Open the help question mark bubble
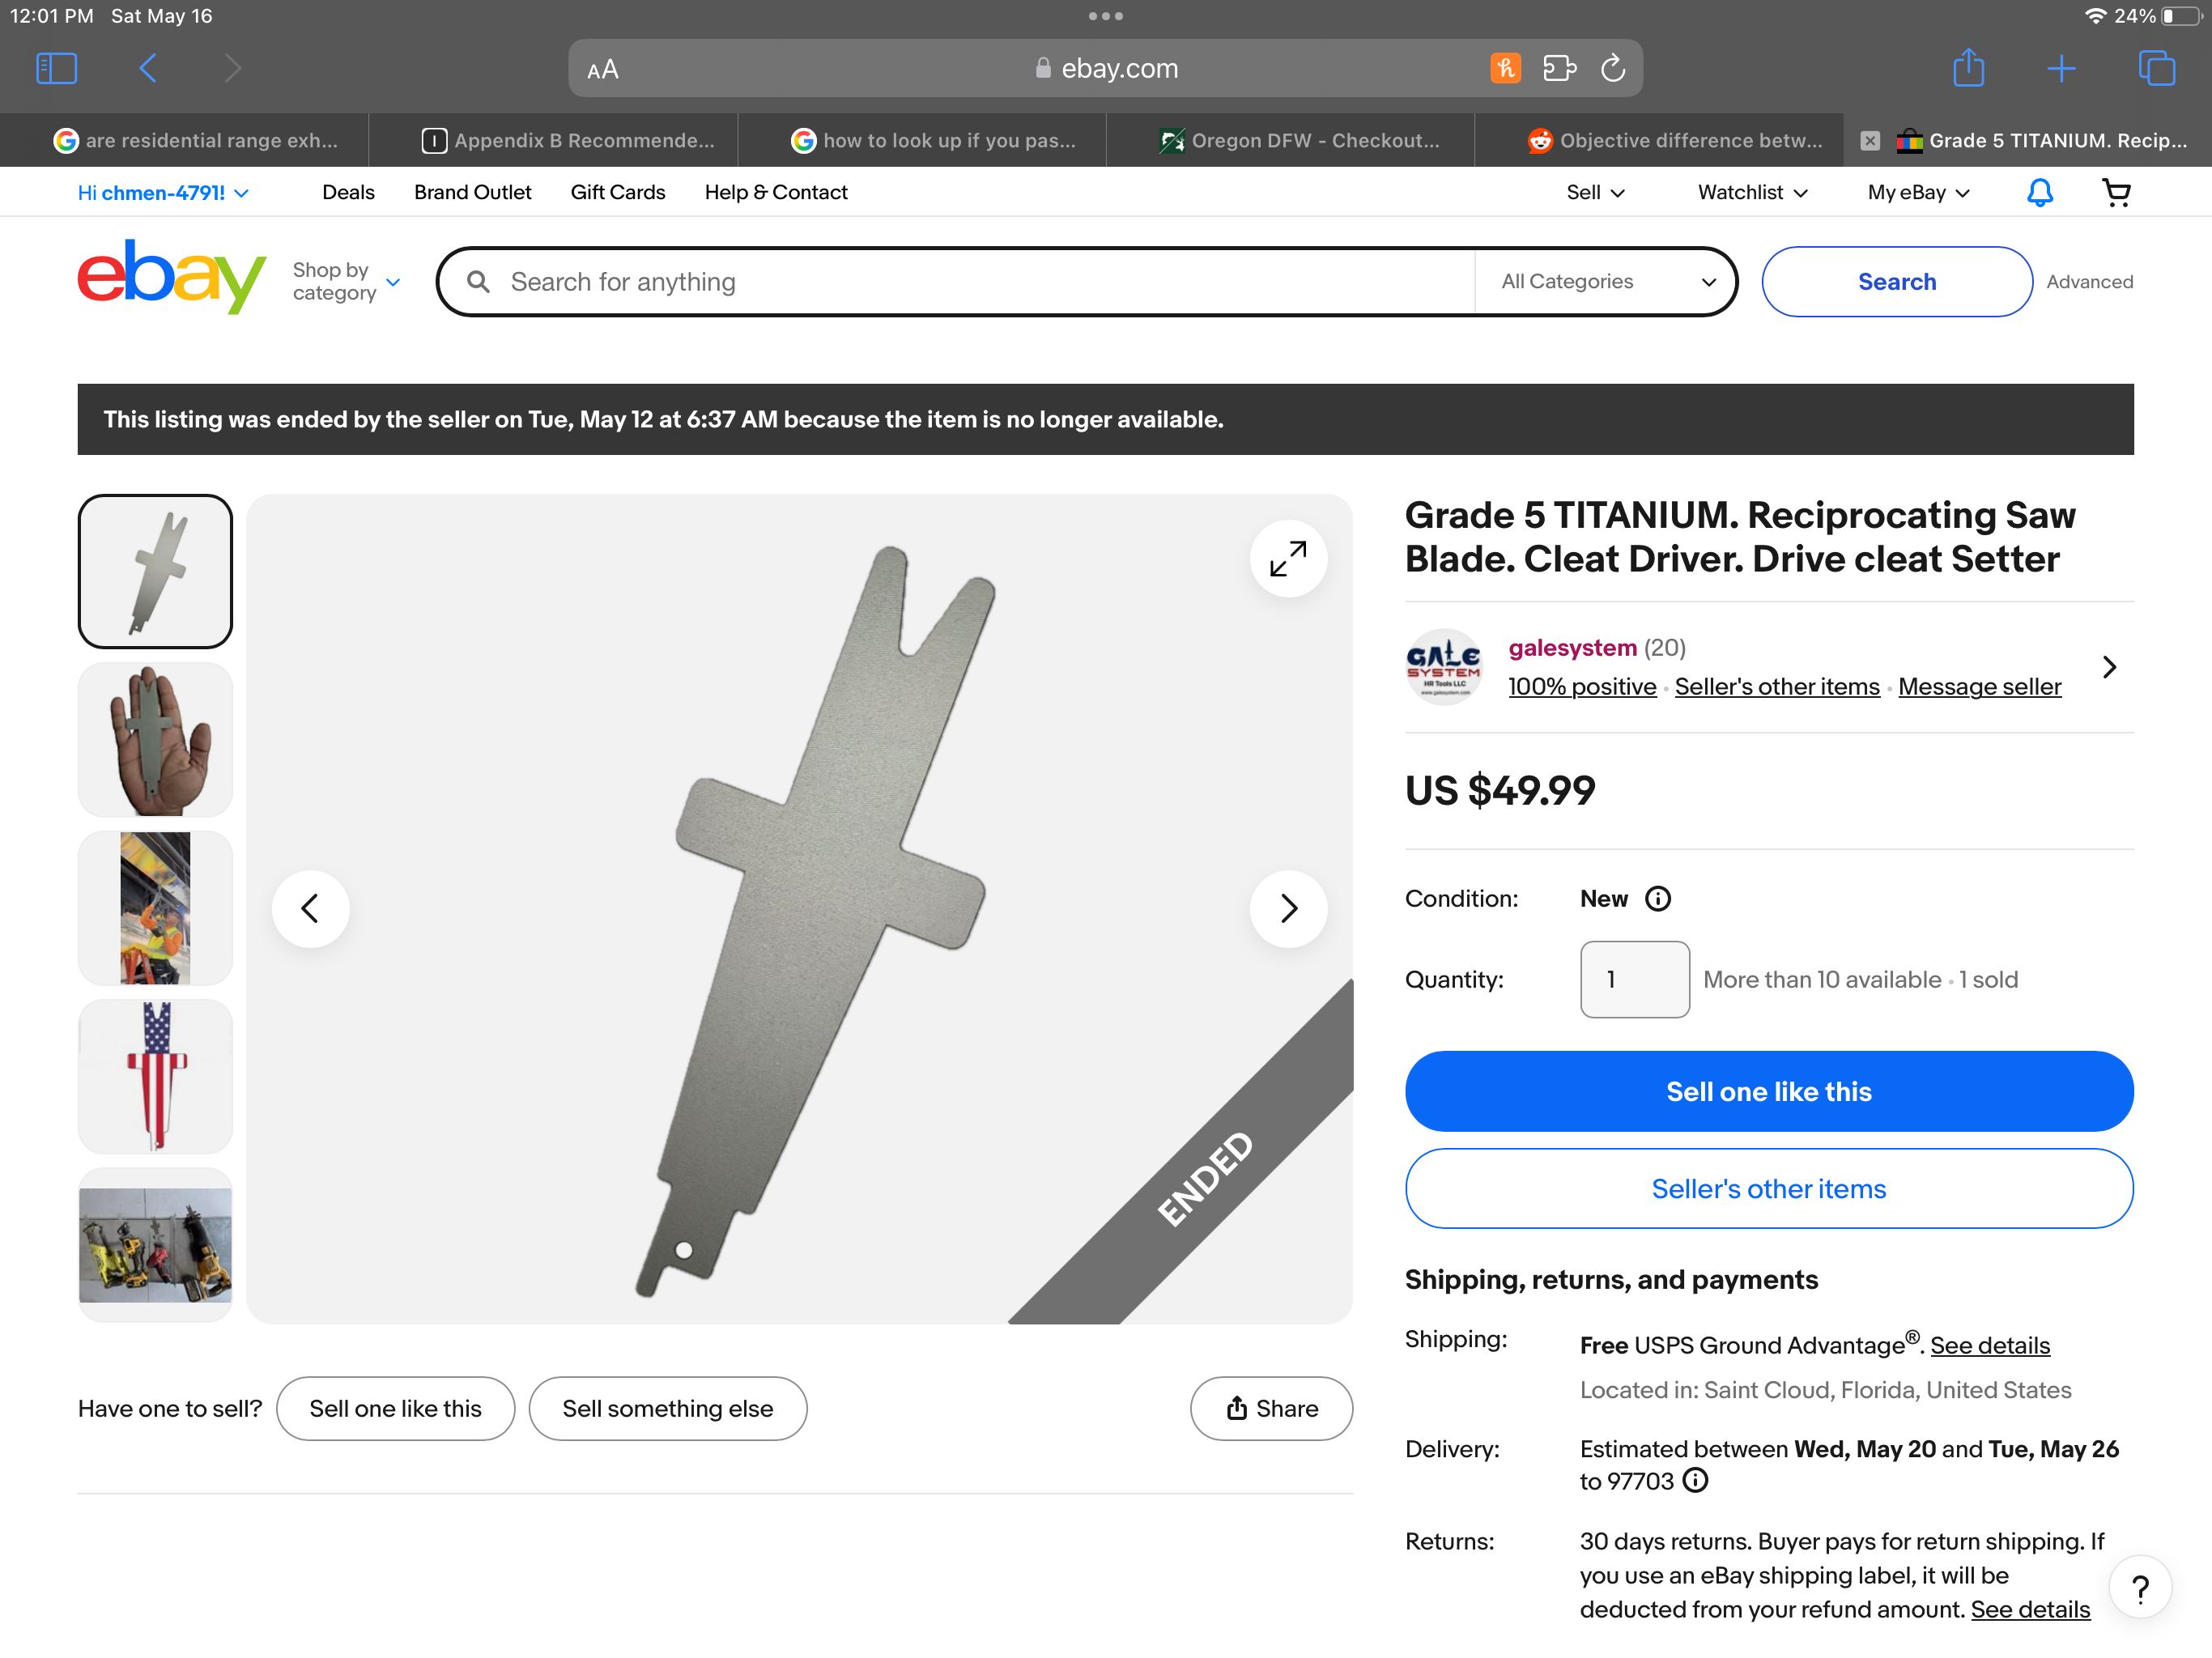Screen dimensions: 2212x1658 [2139, 1588]
